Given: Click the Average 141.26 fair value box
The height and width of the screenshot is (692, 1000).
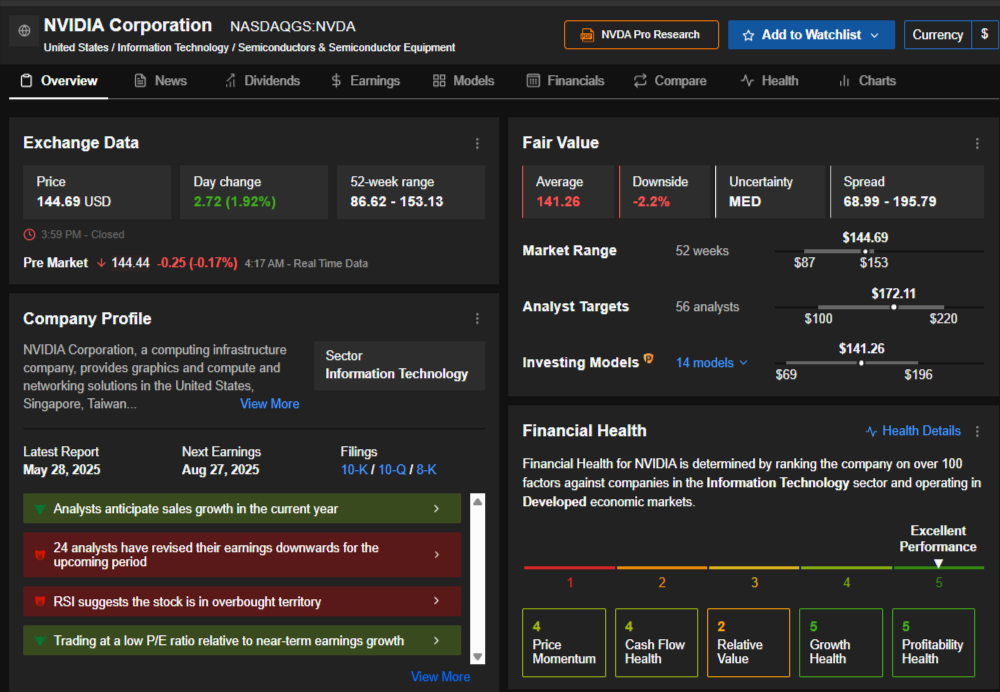Looking at the screenshot, I should (568, 192).
